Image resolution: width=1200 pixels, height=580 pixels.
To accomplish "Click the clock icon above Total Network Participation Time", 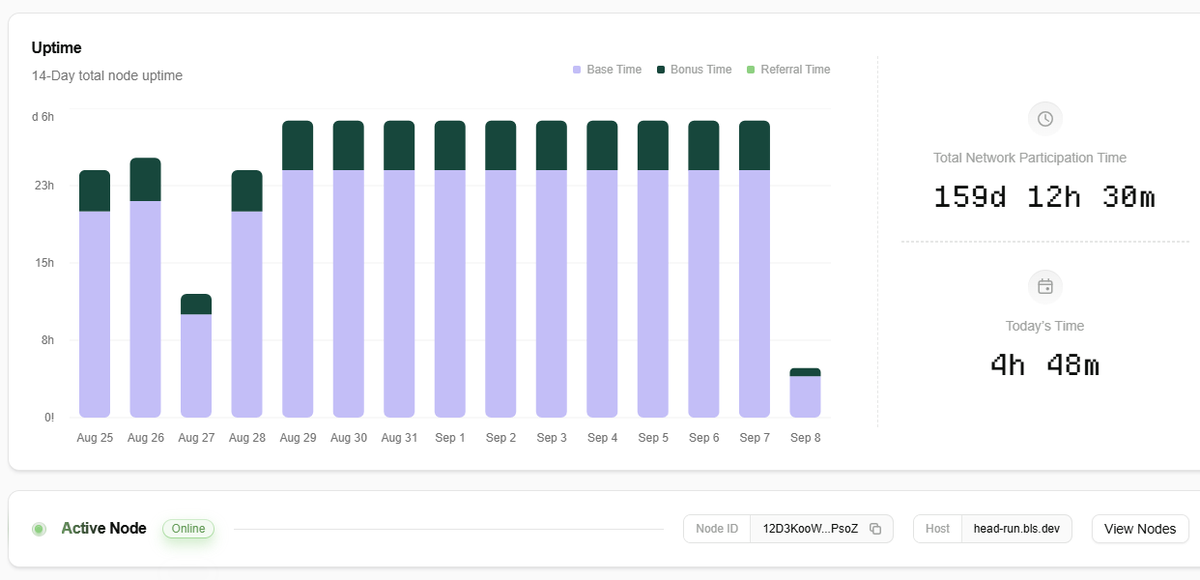I will pos(1045,119).
